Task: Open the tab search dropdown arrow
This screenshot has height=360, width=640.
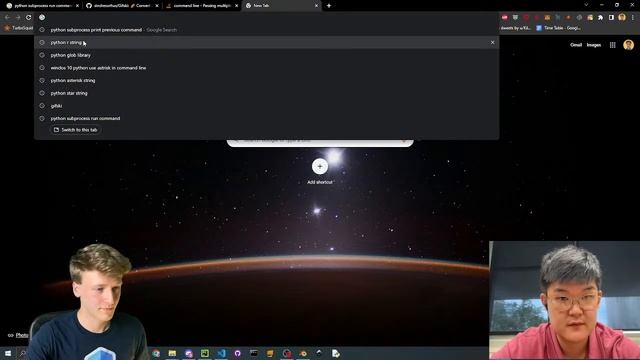Action: (x=586, y=5)
